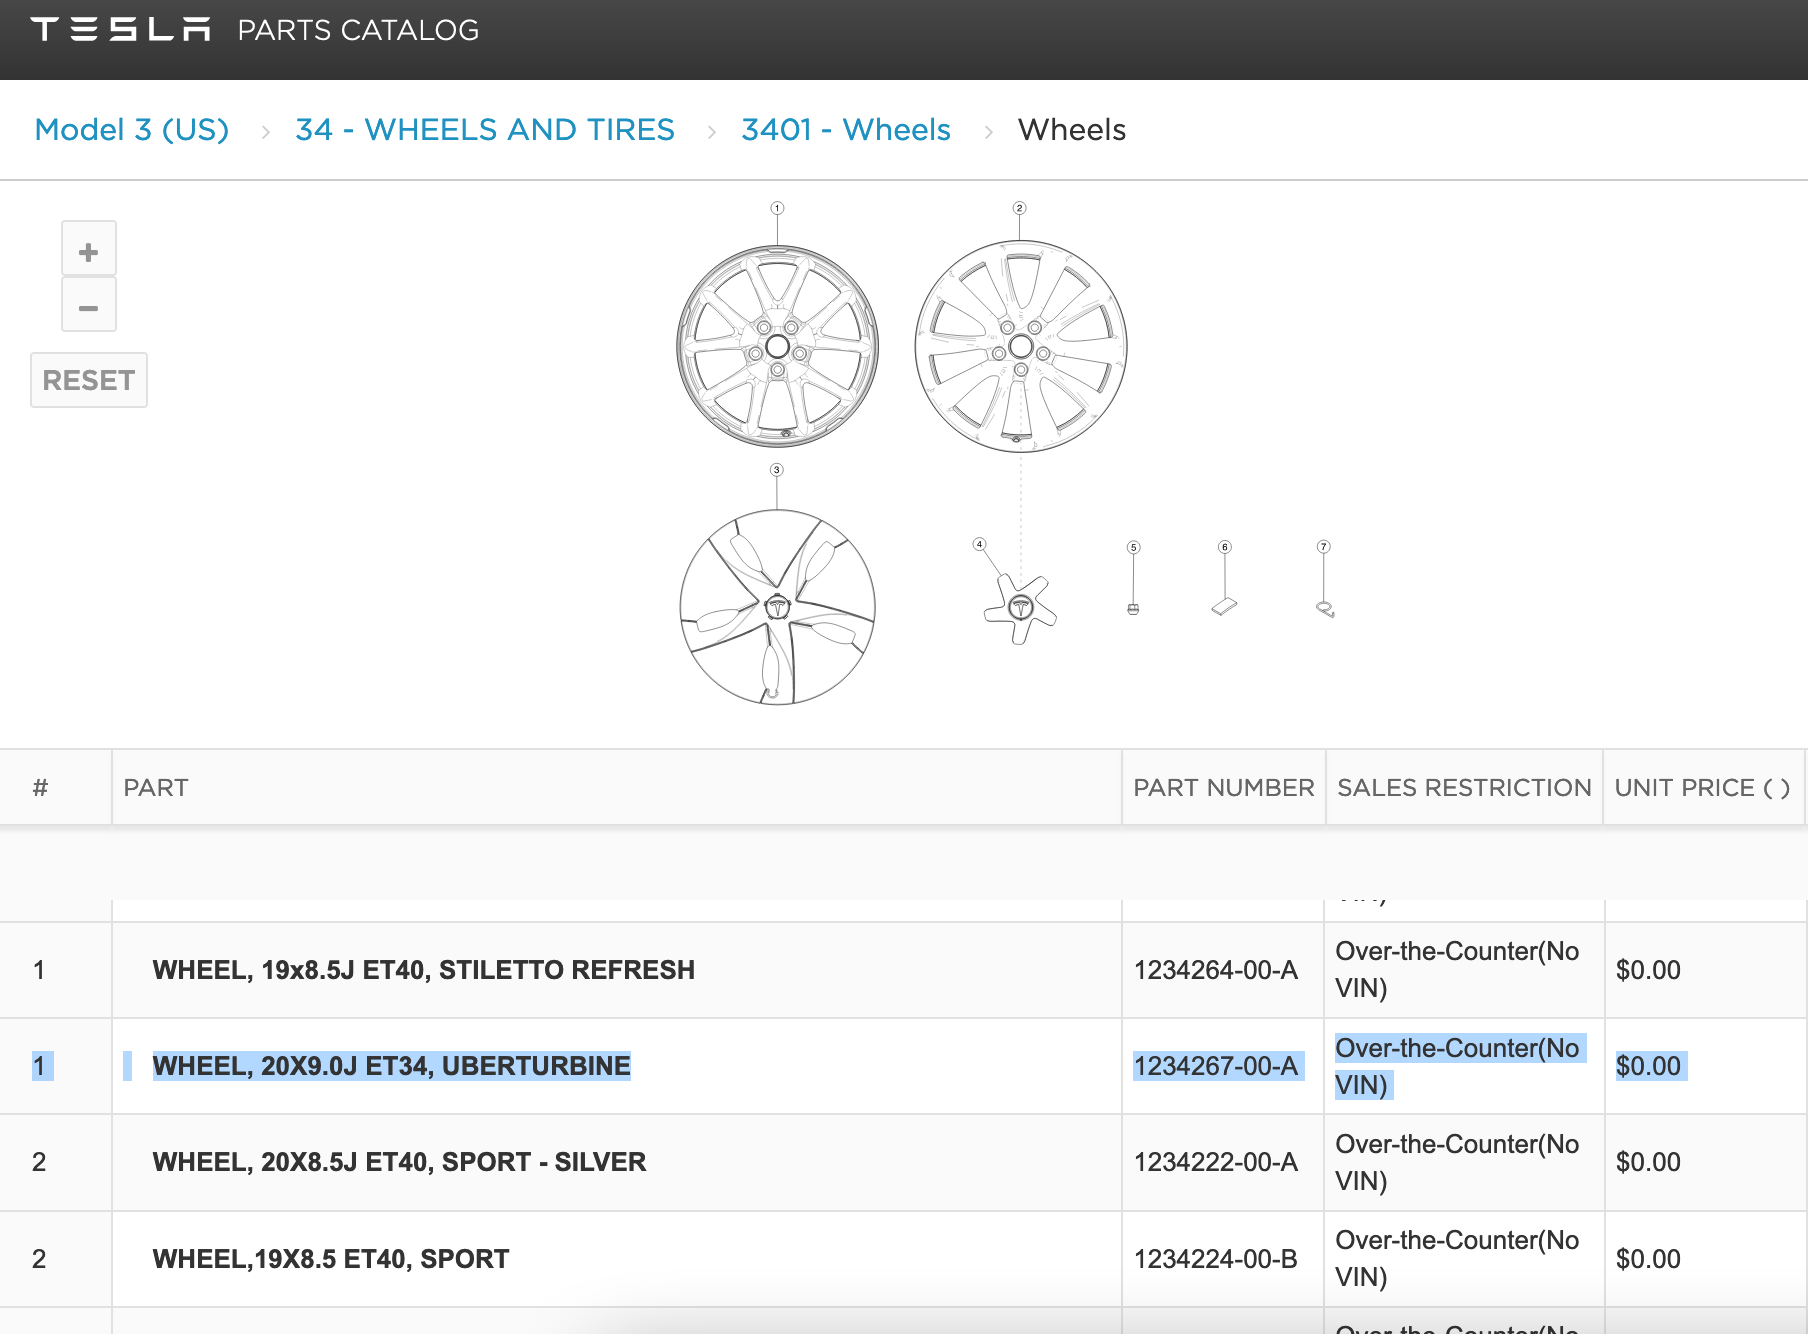Screen dimensions: 1808x1334
Task: Select WHEEL, 19x8.5J ET40, STILETTO REFRESH row
Action: click(904, 970)
